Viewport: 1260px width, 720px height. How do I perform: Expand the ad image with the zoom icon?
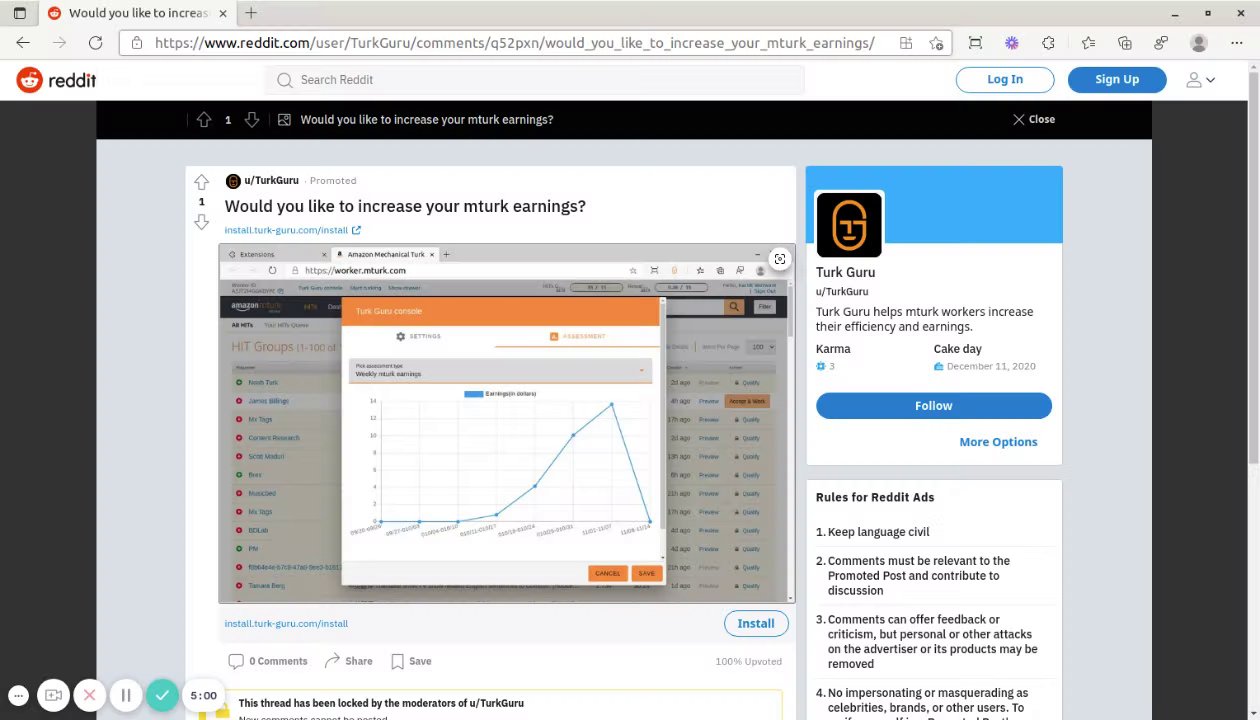click(780, 259)
